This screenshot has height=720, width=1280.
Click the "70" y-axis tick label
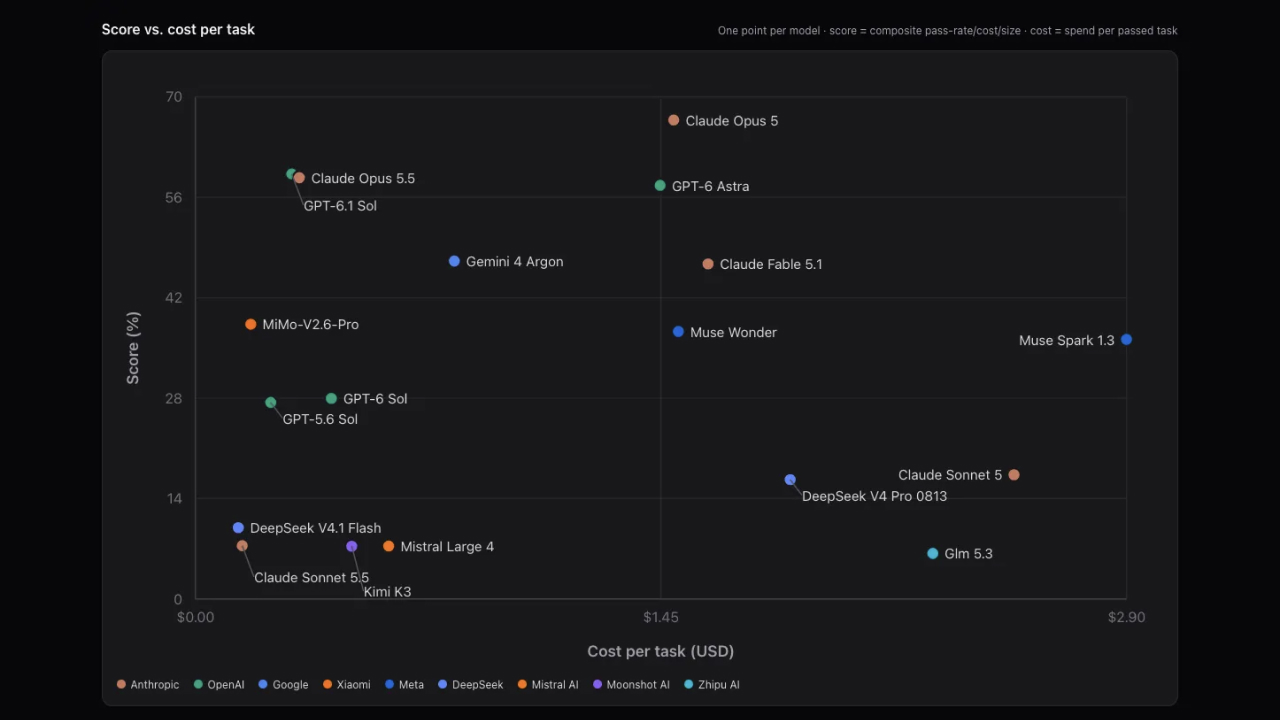[174, 97]
